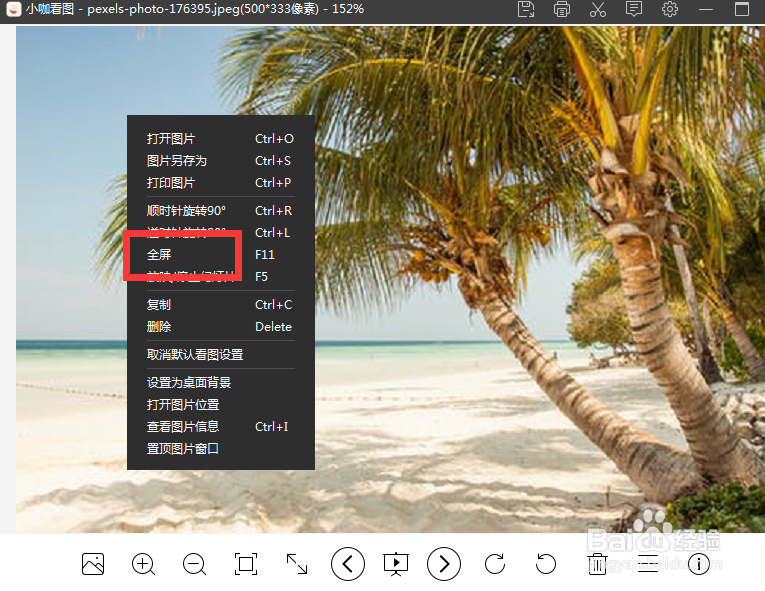Choose 置顶图片窗口 entry

[221, 448]
